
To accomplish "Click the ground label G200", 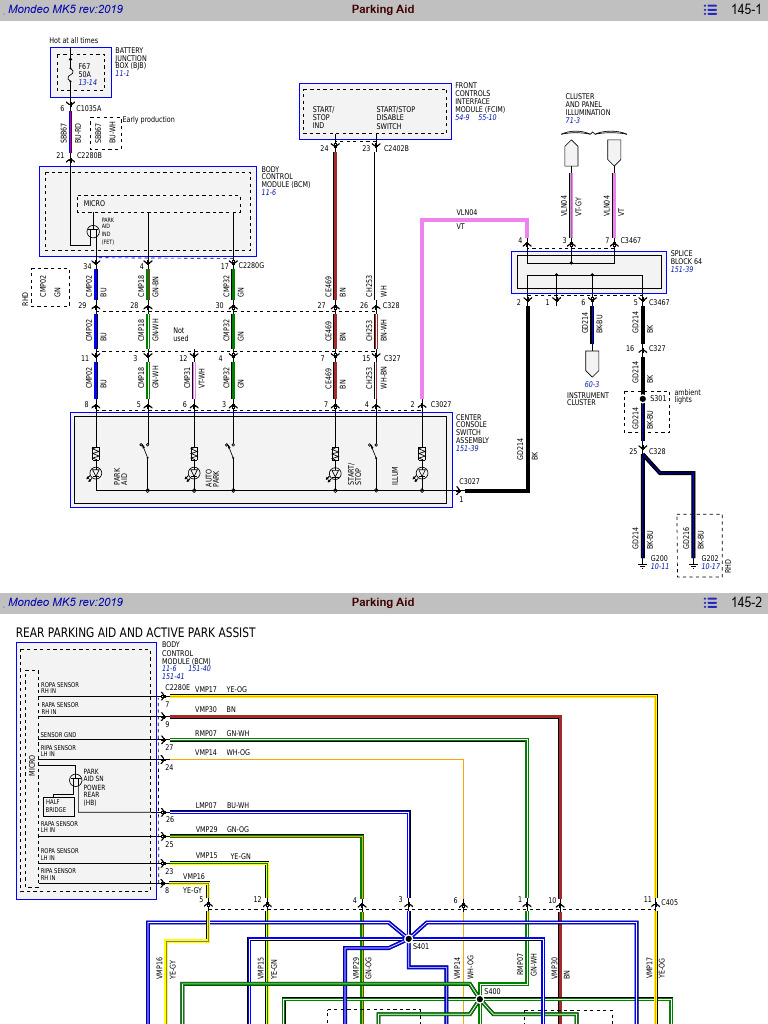I will (x=659, y=558).
